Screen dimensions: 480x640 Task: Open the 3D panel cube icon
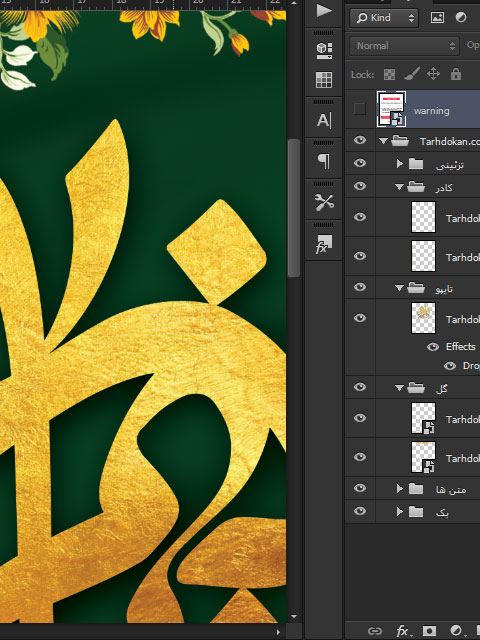pyautogui.click(x=324, y=50)
